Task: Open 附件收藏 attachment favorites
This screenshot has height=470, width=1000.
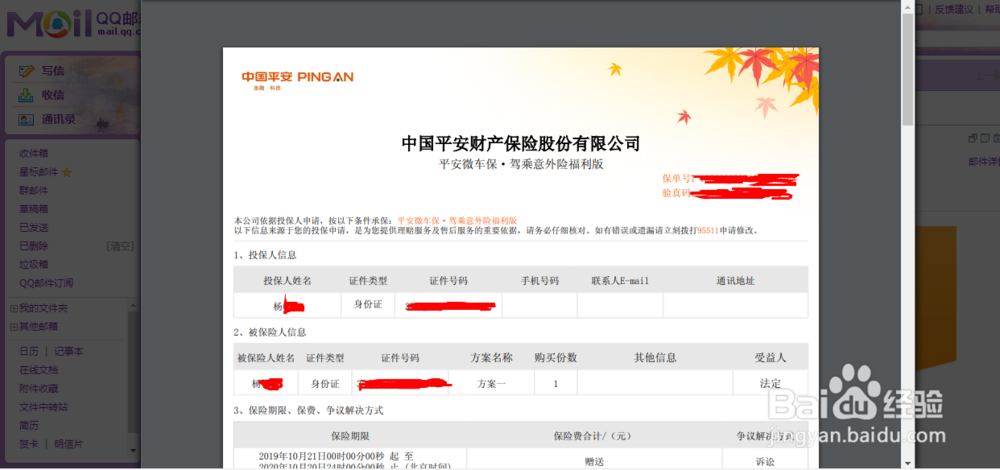Action: click(x=38, y=388)
